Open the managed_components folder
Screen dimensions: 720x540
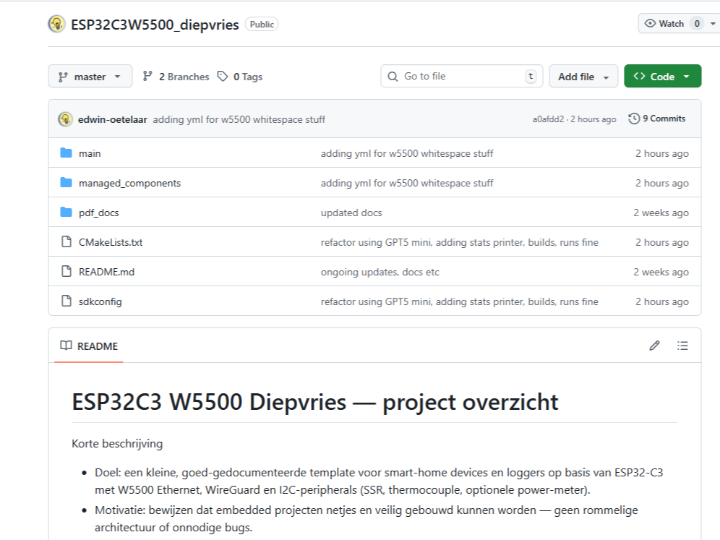tap(129, 183)
